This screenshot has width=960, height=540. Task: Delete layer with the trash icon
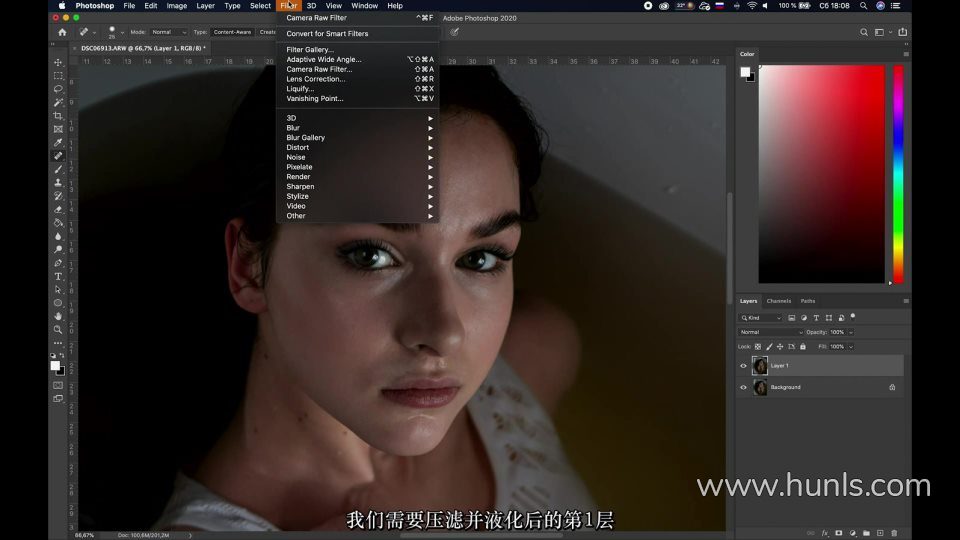[894, 533]
